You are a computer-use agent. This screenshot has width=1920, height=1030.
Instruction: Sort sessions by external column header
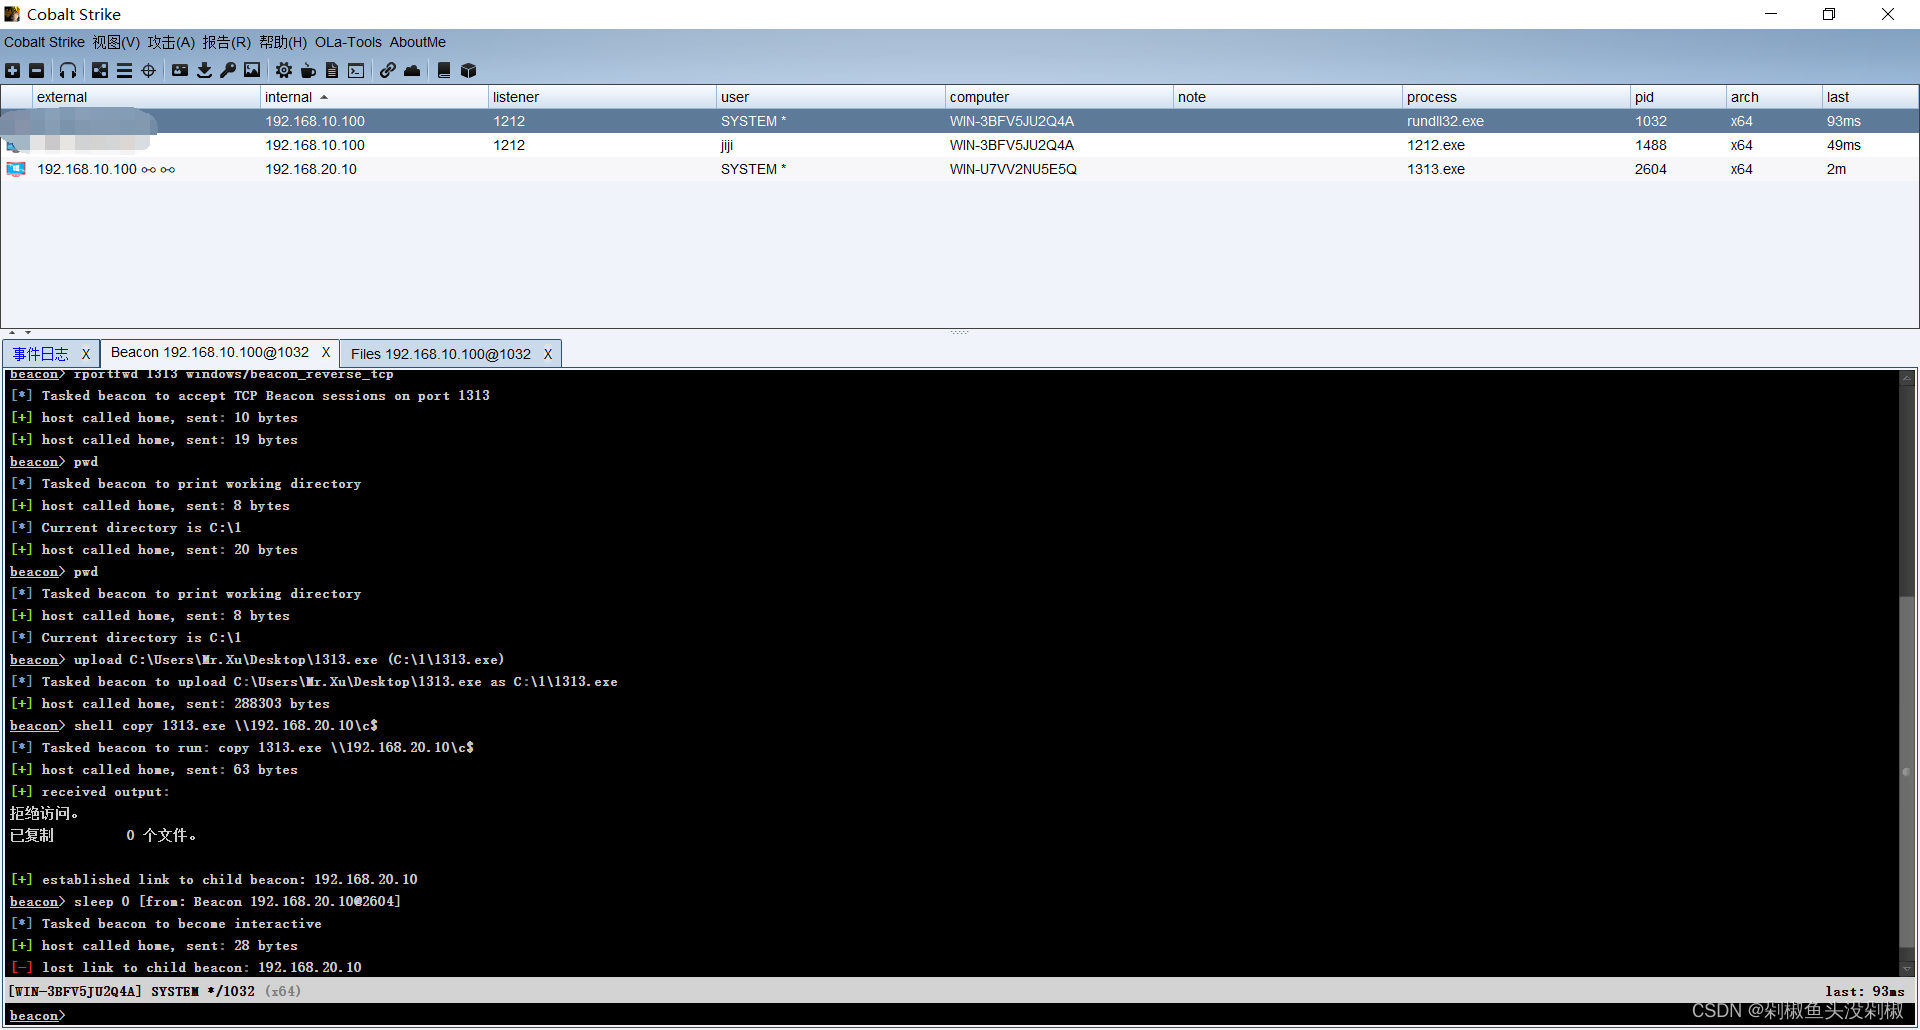pos(145,97)
